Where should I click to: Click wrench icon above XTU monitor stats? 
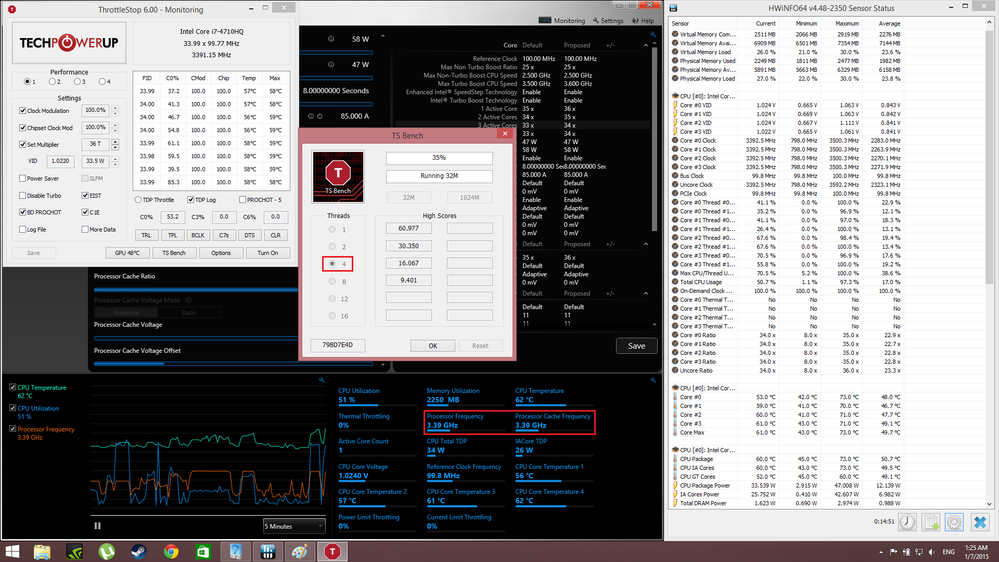[653, 380]
